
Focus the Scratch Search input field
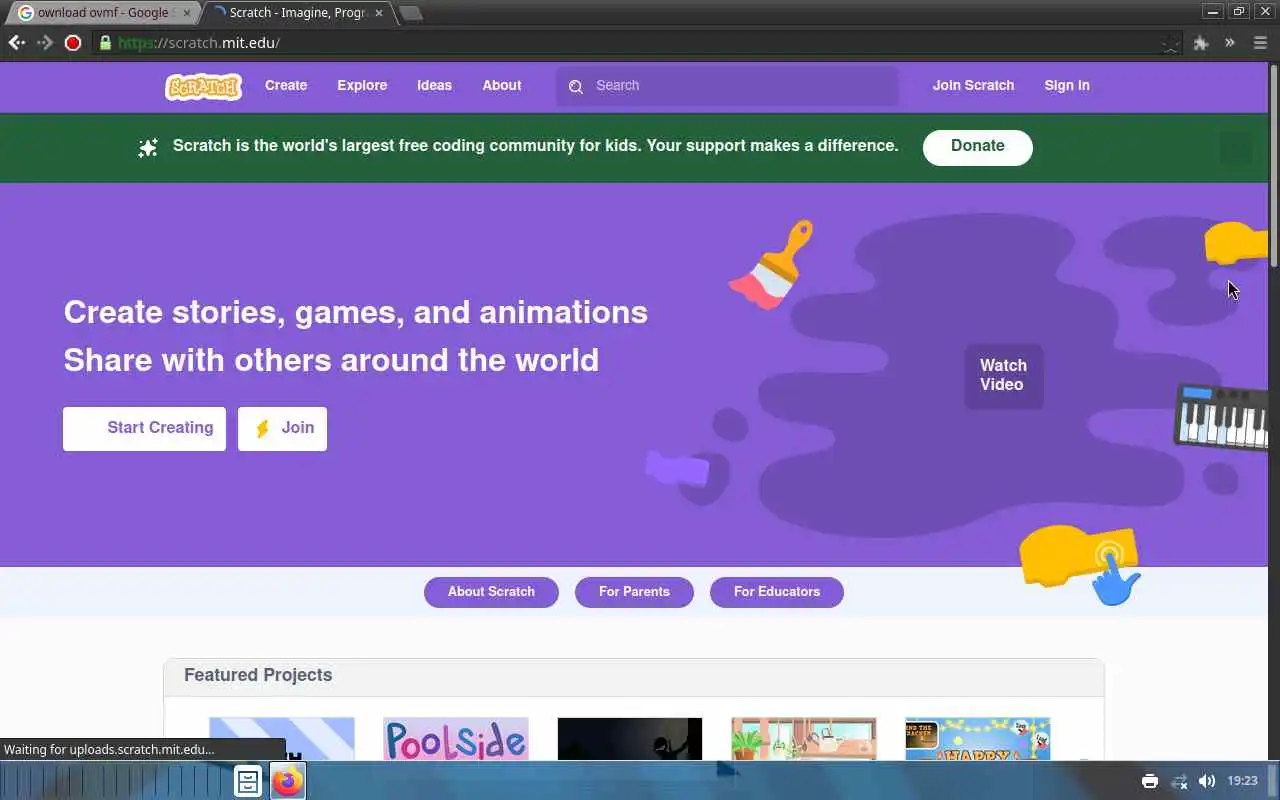pos(727,86)
